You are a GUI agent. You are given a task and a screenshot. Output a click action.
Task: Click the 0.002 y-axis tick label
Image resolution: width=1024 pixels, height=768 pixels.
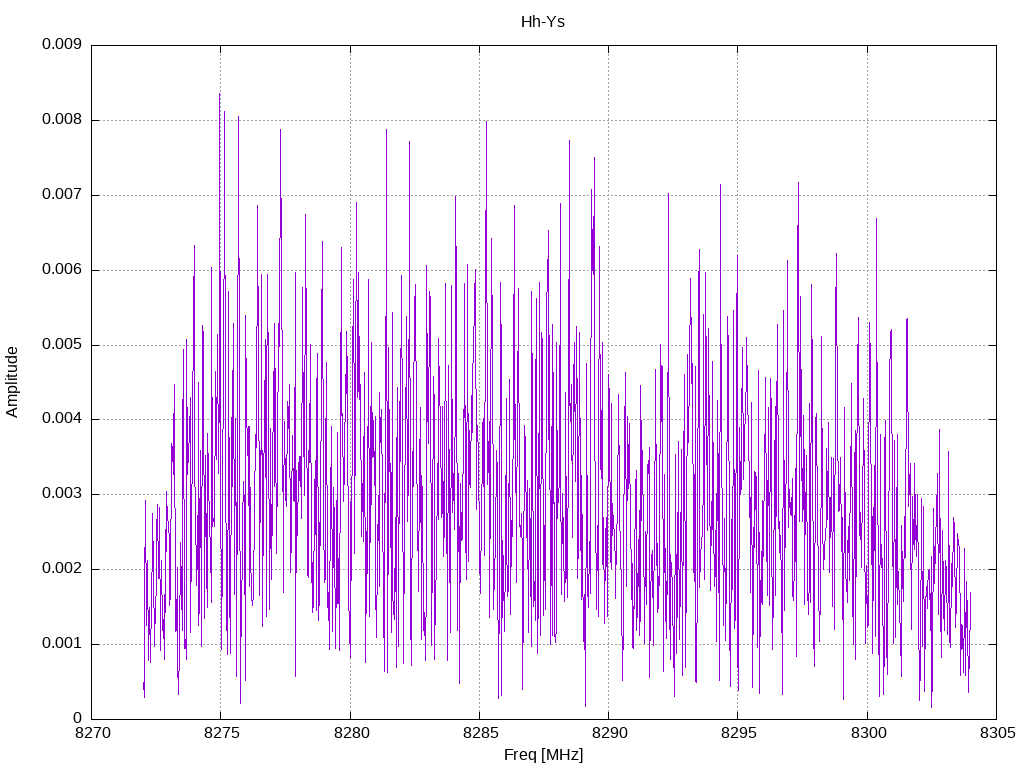tap(62, 568)
